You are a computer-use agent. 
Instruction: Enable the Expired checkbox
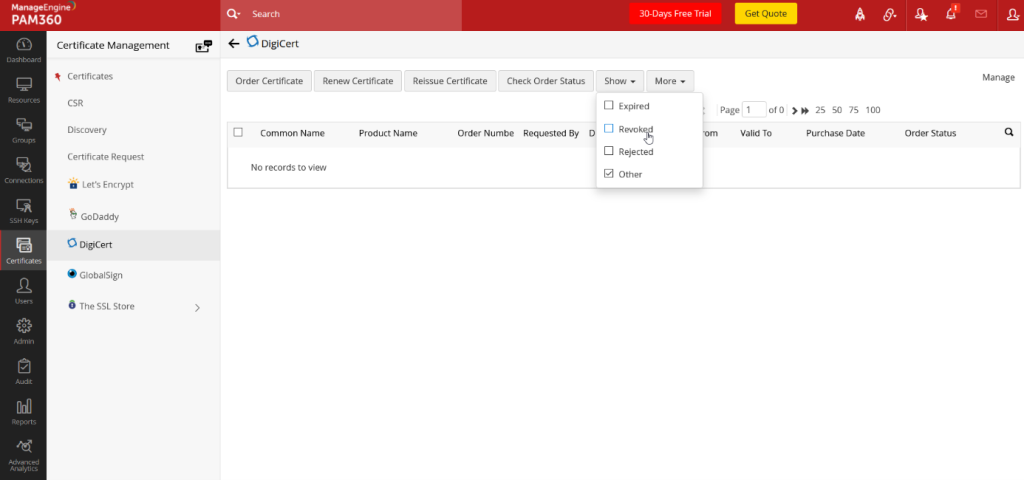(x=609, y=106)
